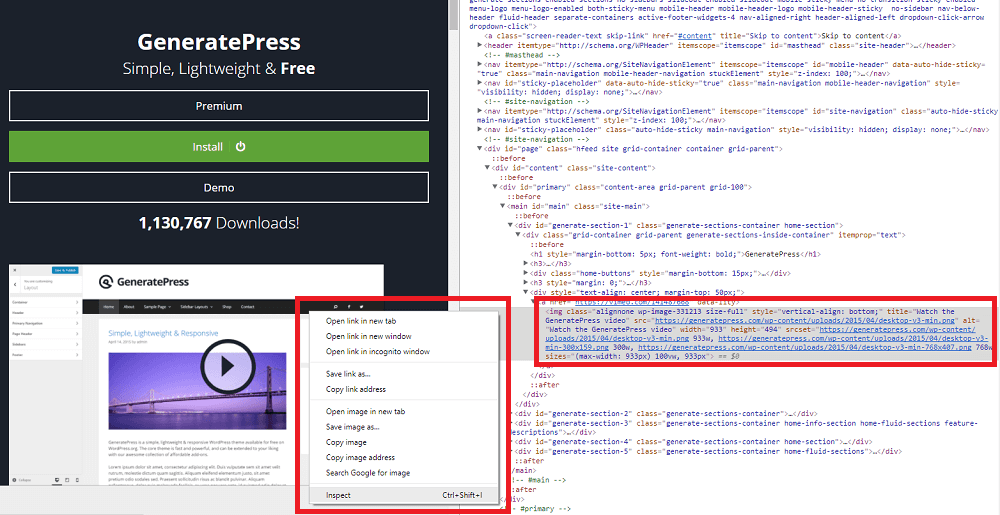Collapse the text-align center div node
The width and height of the screenshot is (1000, 515).
526,293
